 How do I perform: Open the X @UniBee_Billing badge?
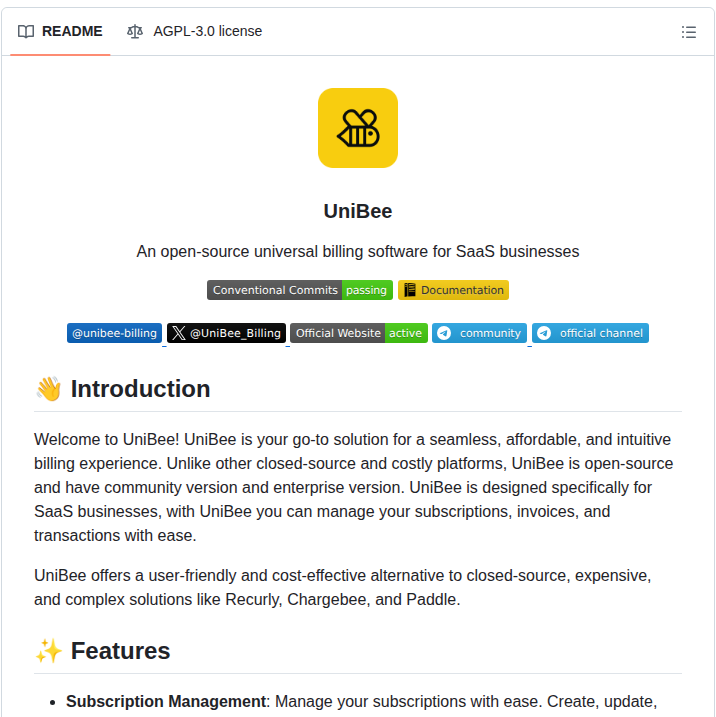(226, 333)
